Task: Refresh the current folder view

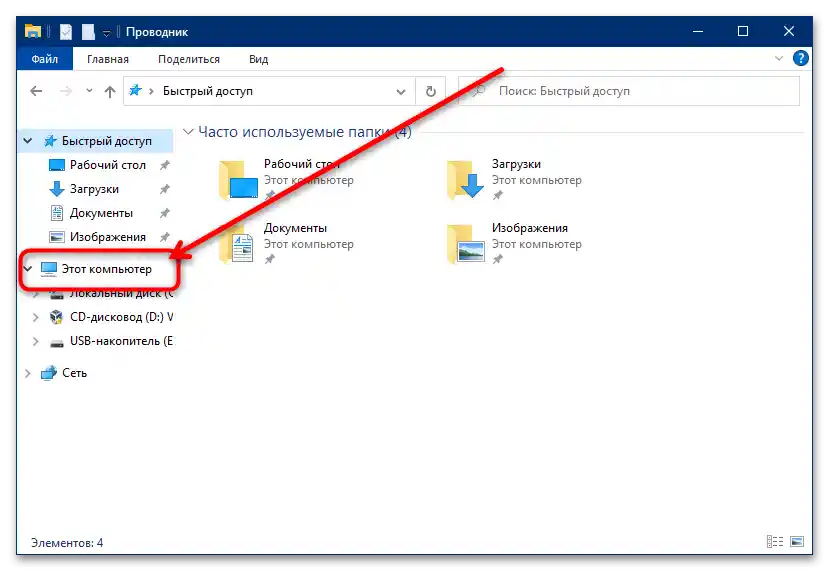Action: (x=430, y=91)
